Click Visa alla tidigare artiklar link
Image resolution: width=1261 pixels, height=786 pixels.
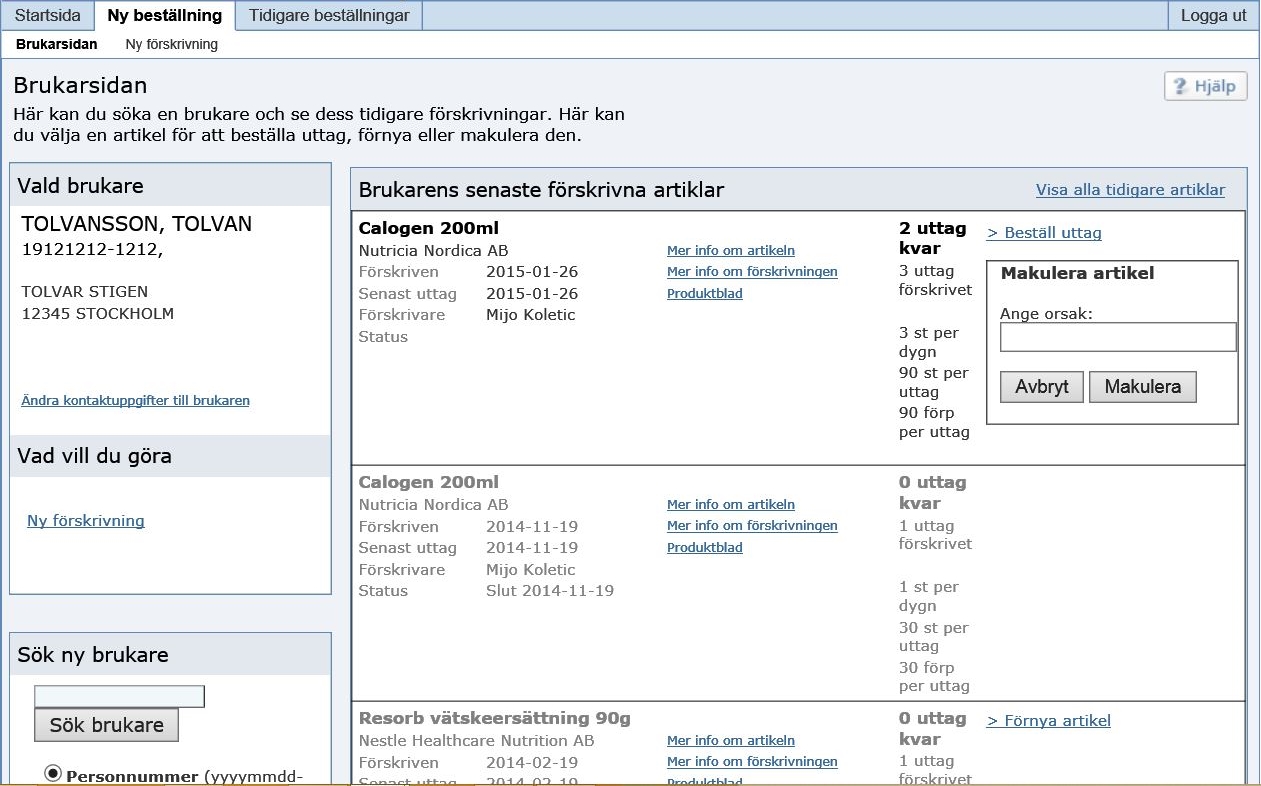(x=1130, y=190)
